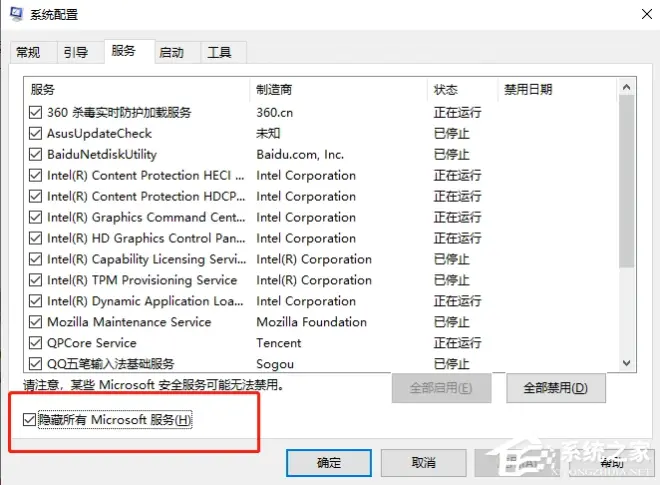Sort by the 禁用日期 column header
The image size is (660, 485).
point(557,89)
